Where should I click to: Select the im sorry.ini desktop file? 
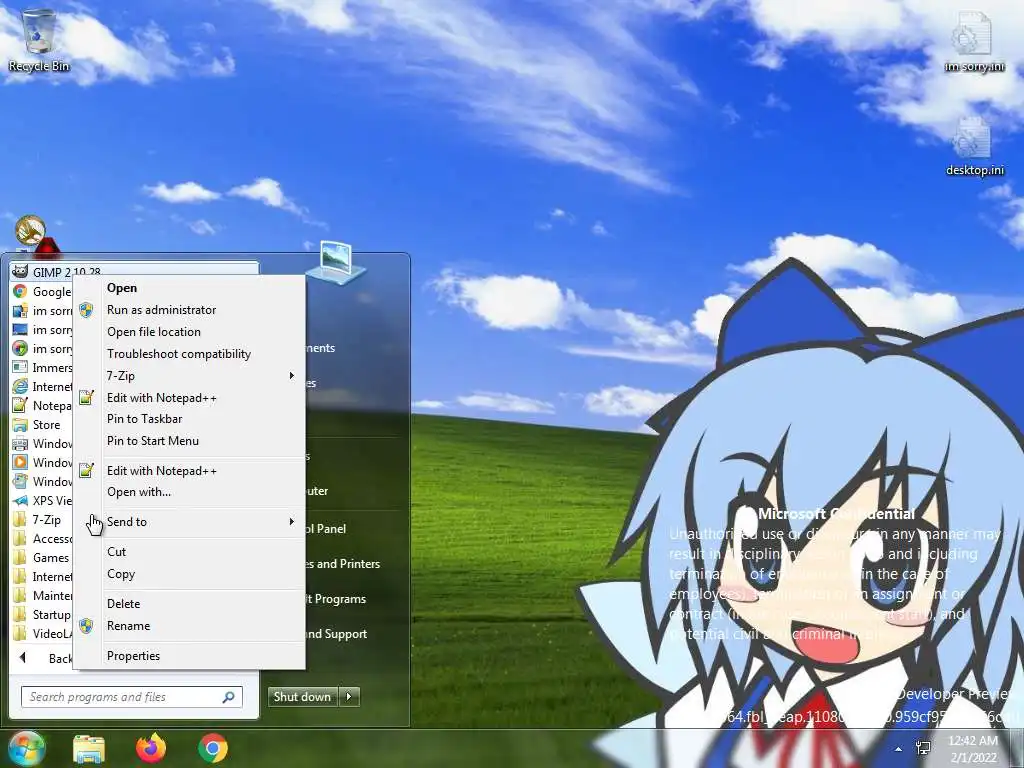974,42
